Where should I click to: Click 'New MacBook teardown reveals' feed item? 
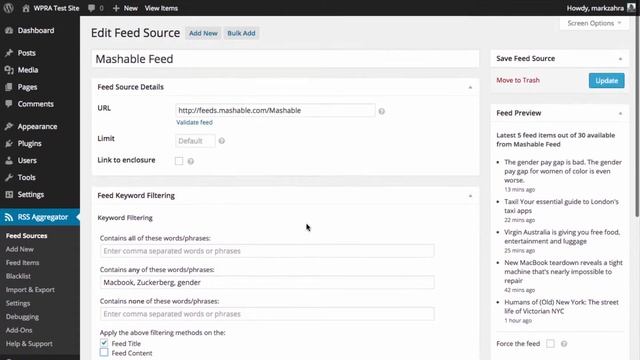pyautogui.click(x=563, y=272)
